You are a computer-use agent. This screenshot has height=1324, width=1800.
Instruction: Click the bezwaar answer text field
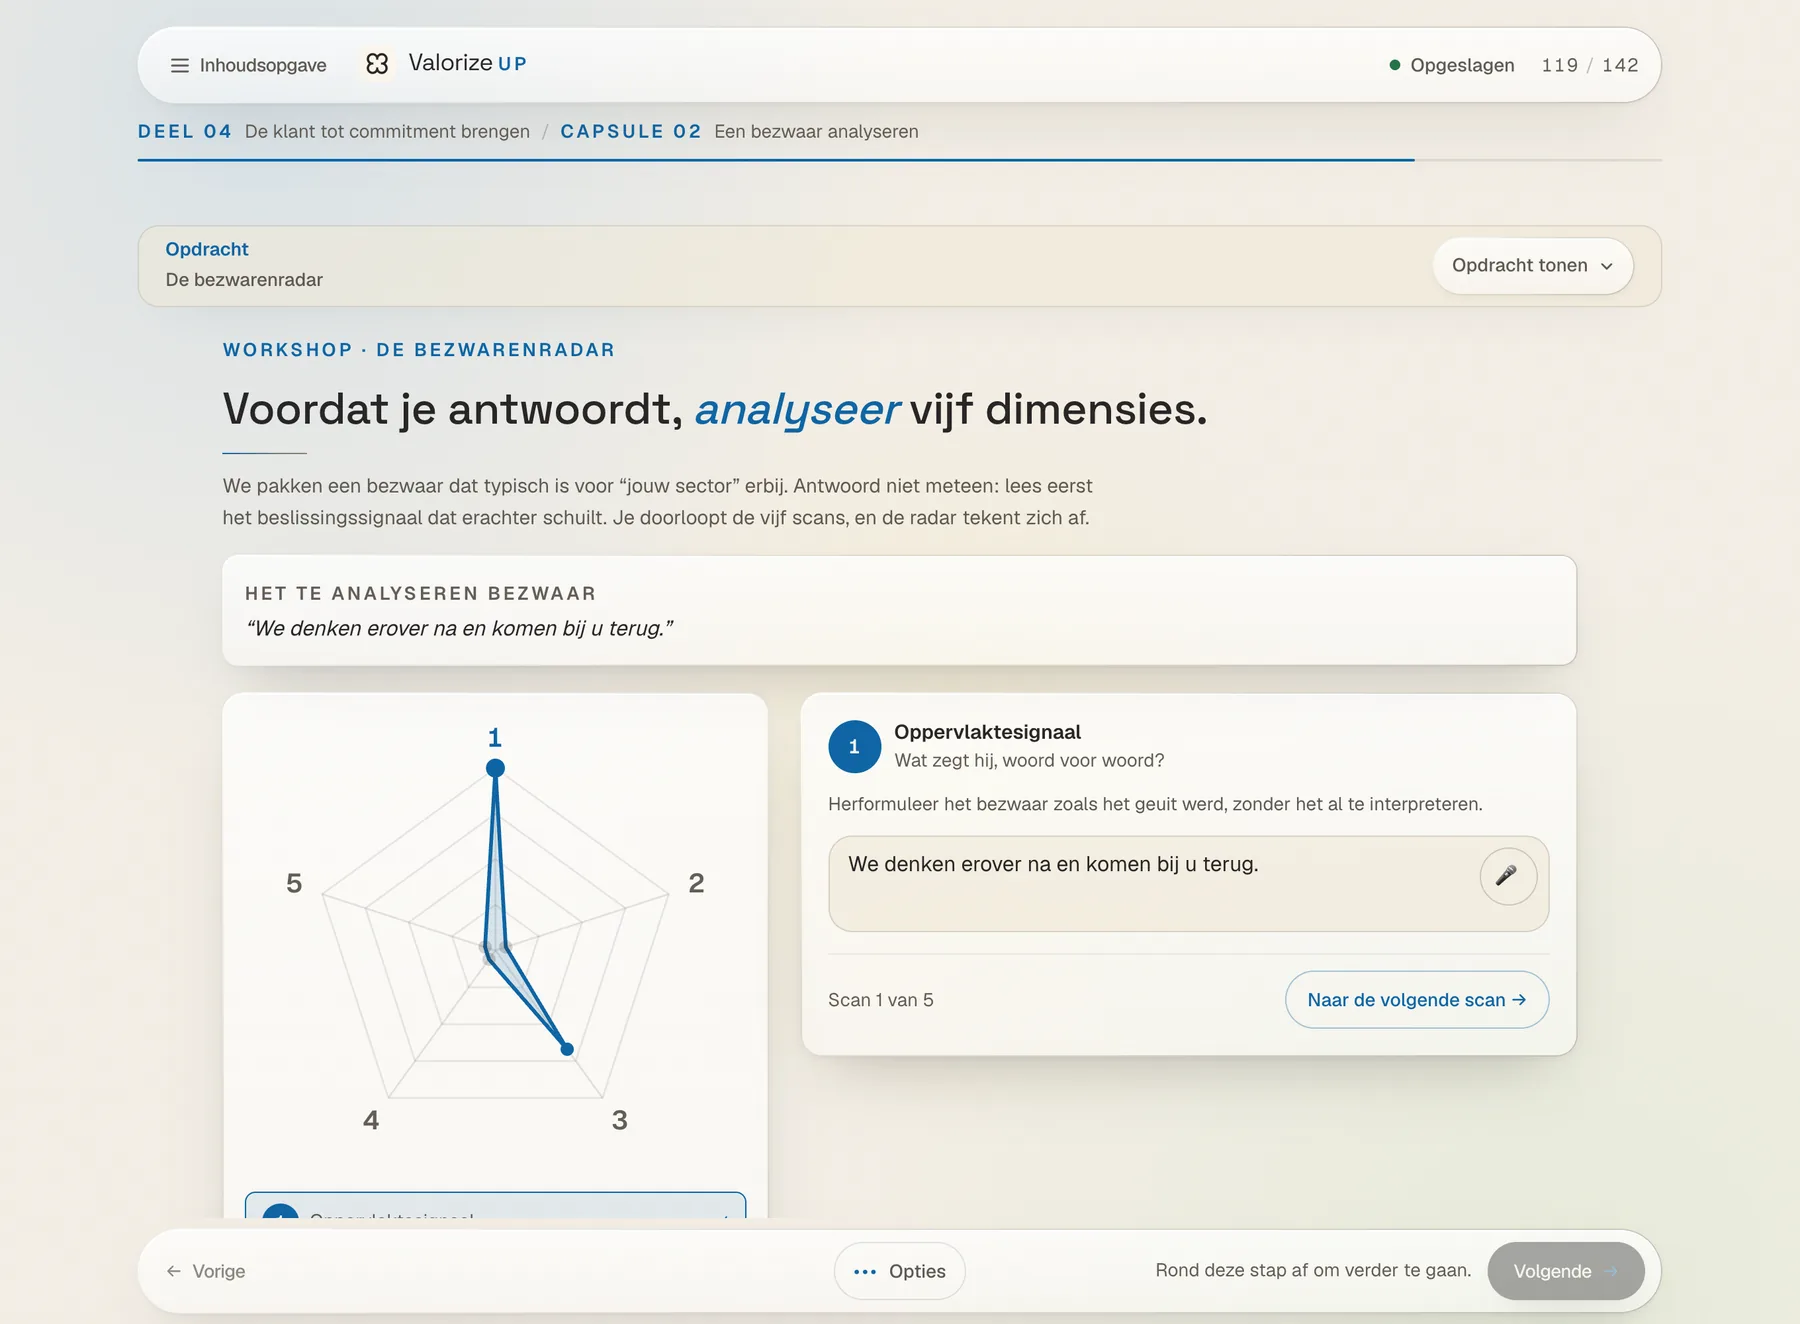click(1188, 884)
